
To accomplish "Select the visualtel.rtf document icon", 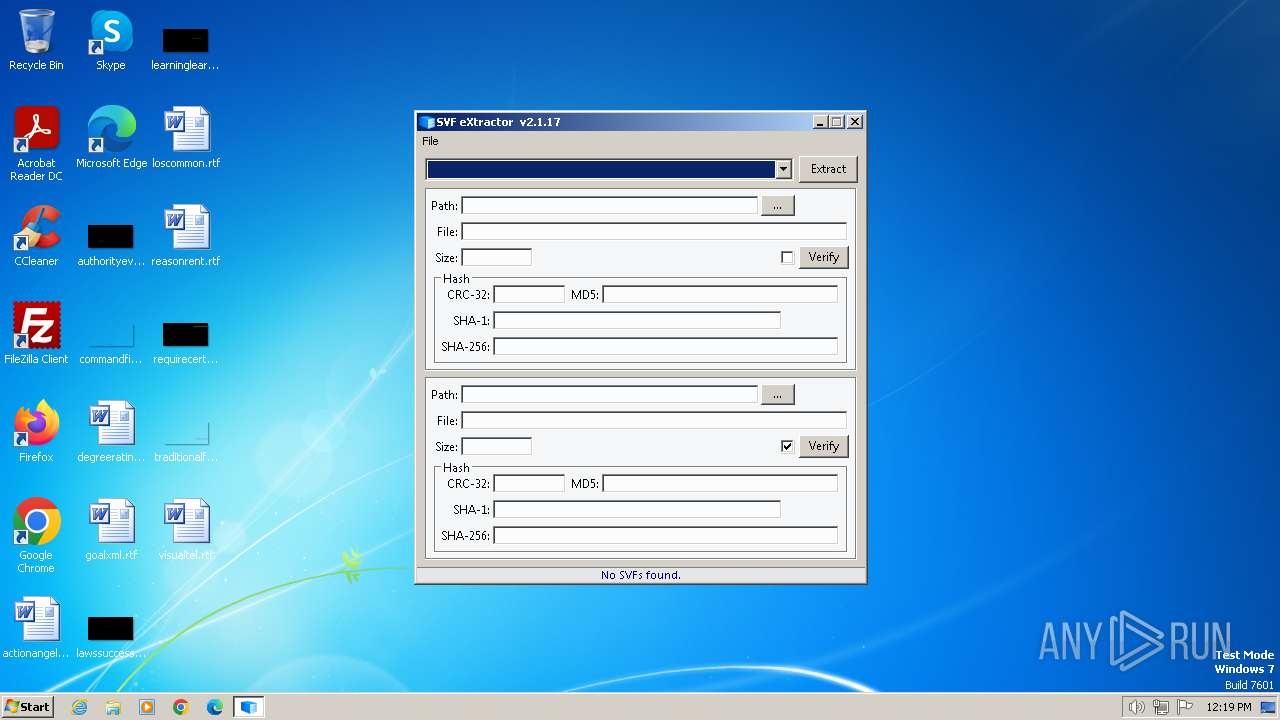I will pyautogui.click(x=186, y=529).
